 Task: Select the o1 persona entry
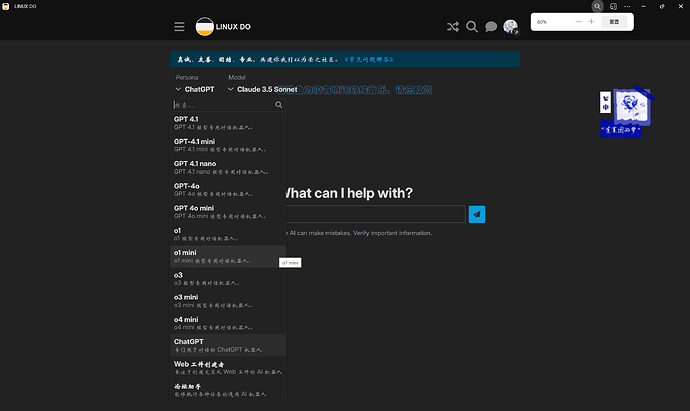point(228,234)
